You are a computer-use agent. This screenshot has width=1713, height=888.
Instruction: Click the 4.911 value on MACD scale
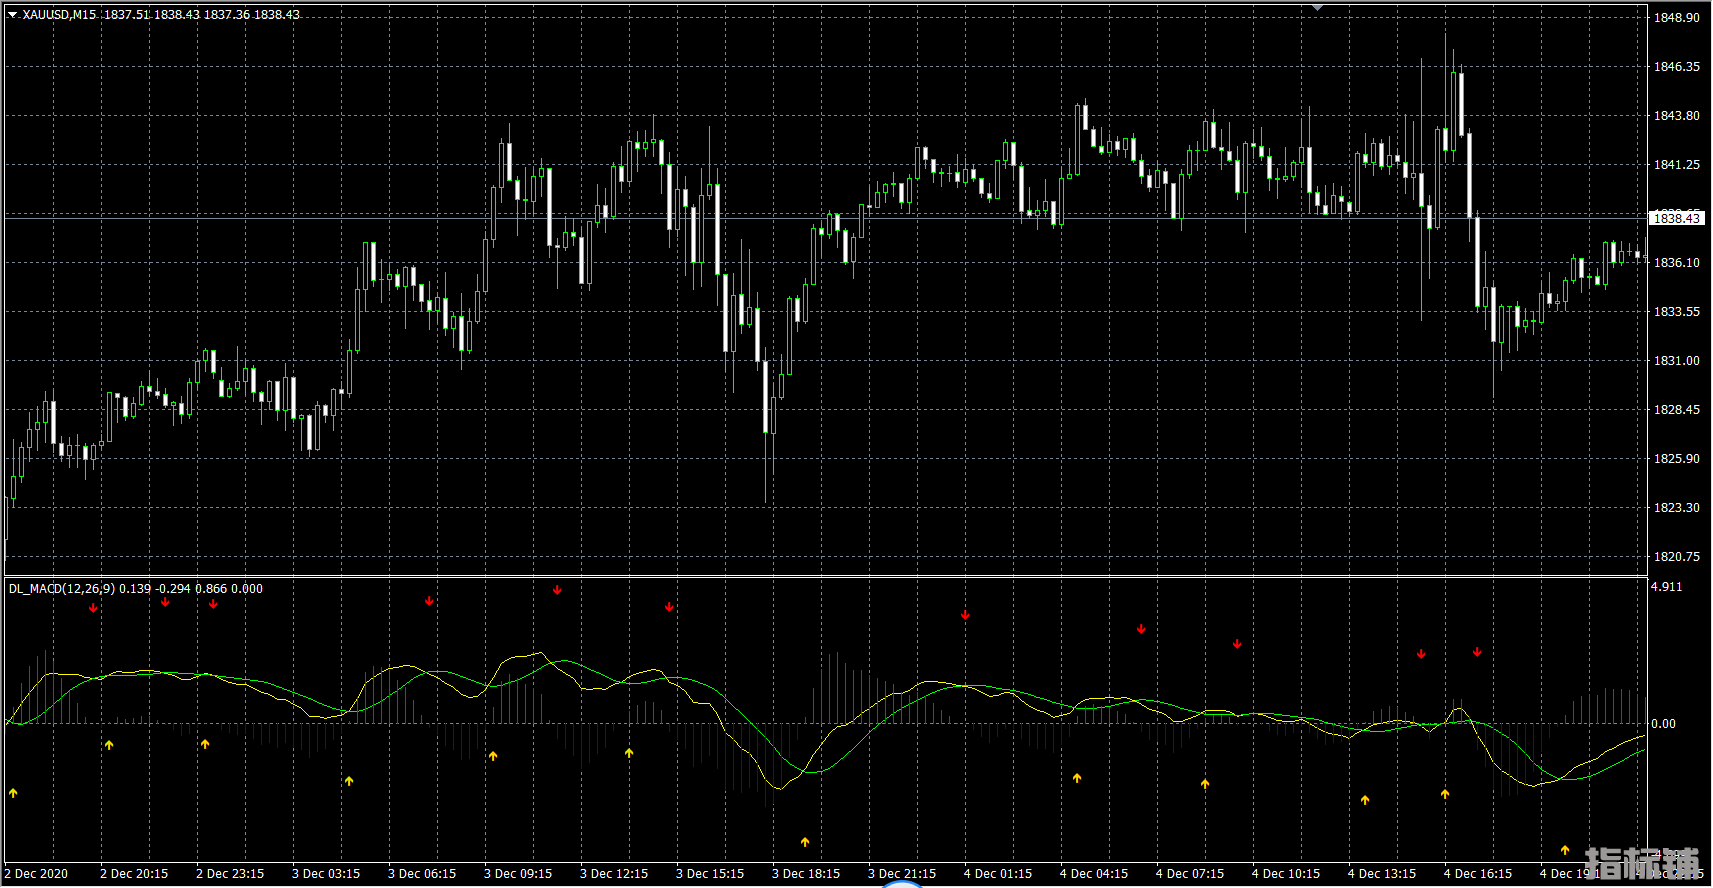coord(1666,587)
